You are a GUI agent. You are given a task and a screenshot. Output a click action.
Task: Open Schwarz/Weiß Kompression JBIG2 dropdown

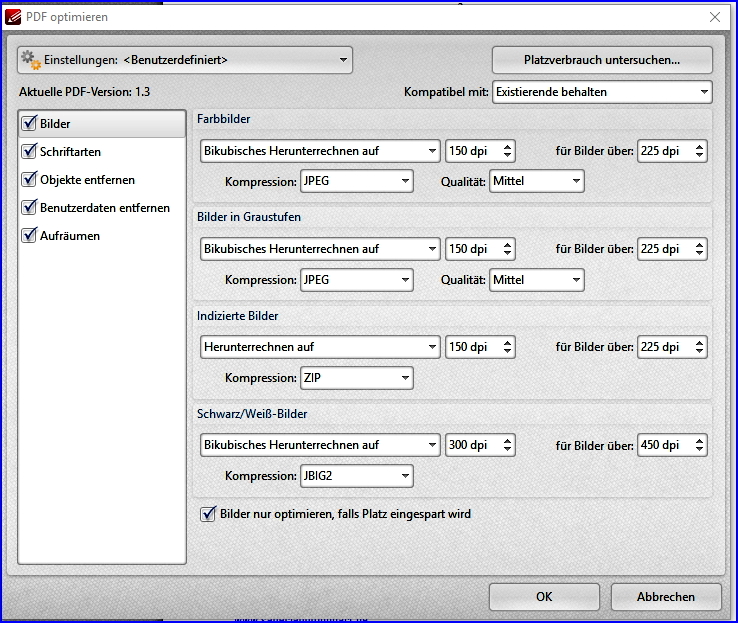357,476
